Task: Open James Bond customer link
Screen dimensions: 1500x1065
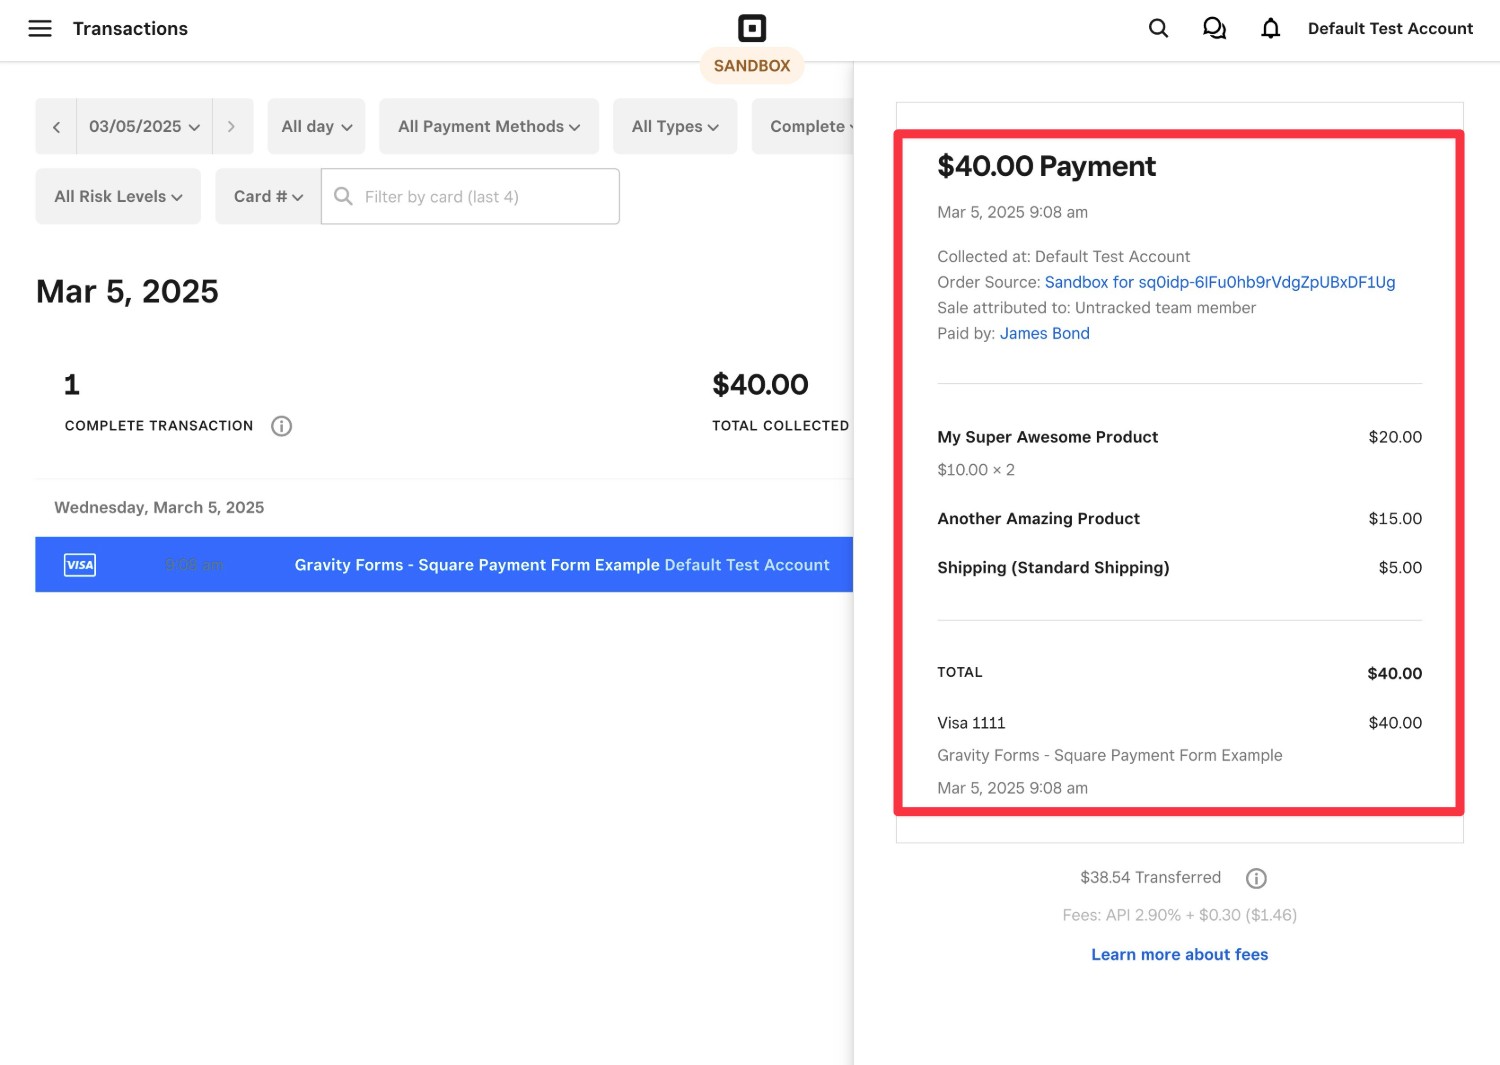Action: (1045, 333)
